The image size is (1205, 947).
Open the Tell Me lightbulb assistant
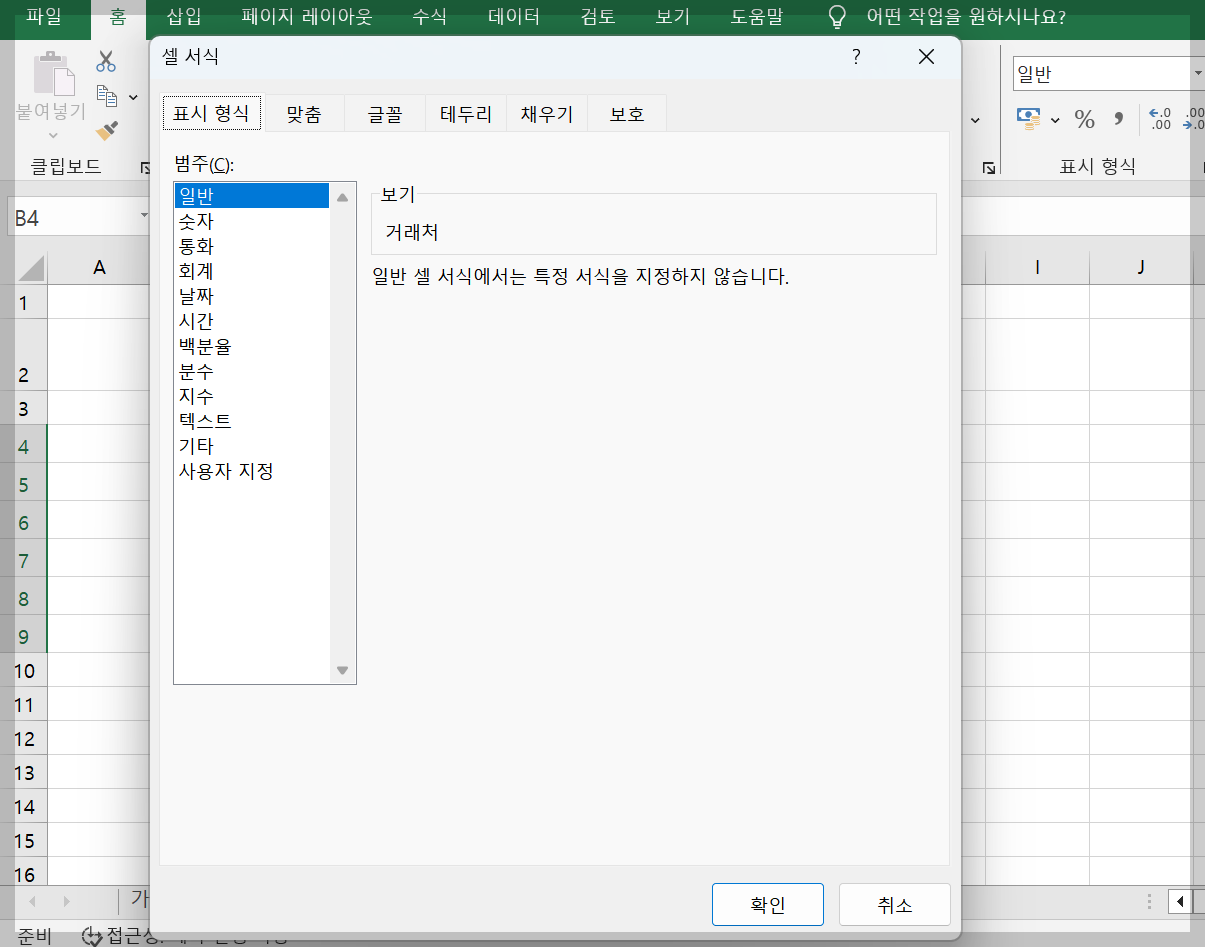click(836, 17)
